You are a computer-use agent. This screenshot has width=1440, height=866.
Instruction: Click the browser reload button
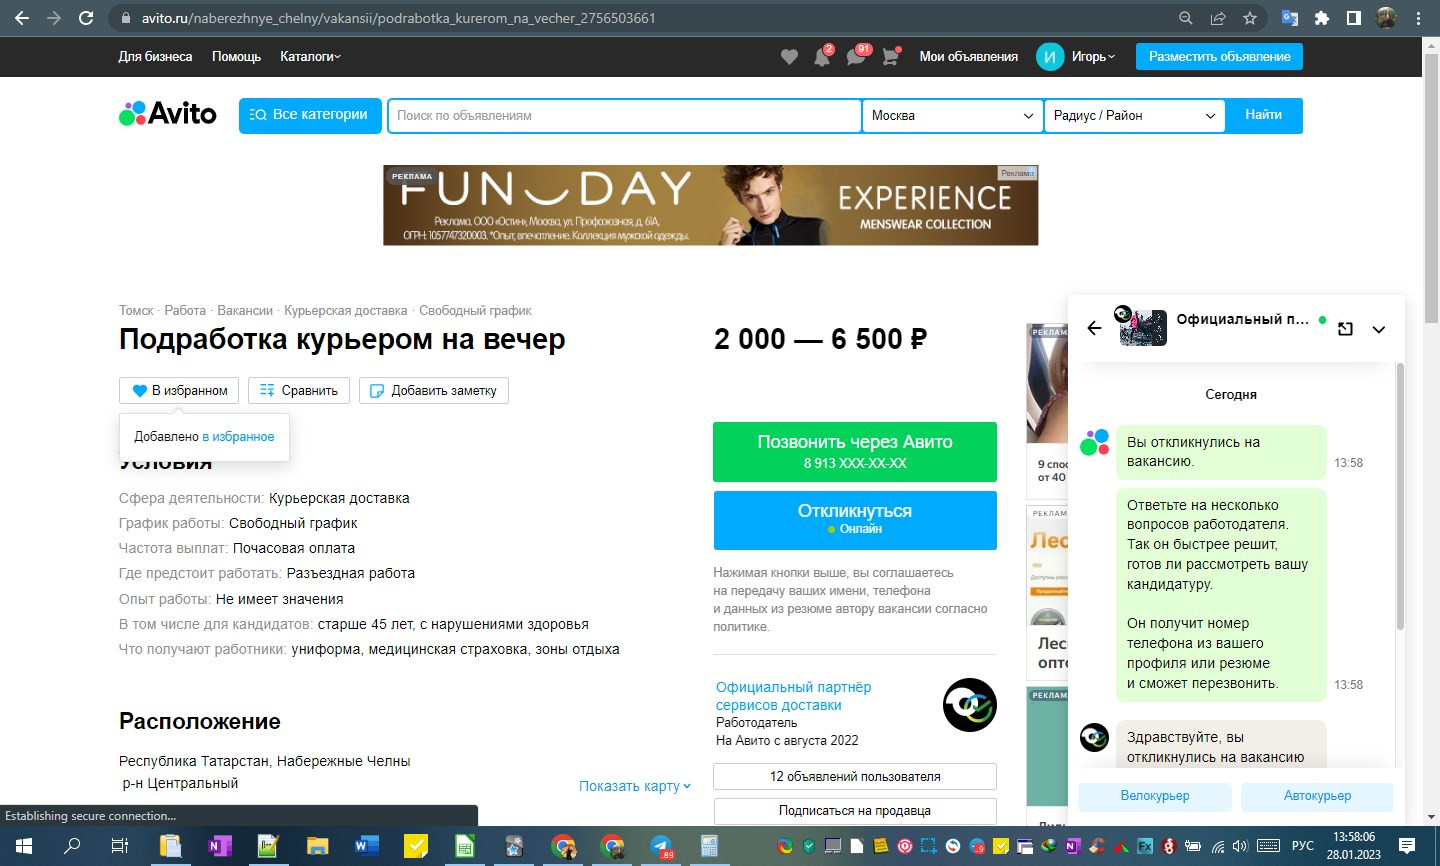(x=86, y=18)
